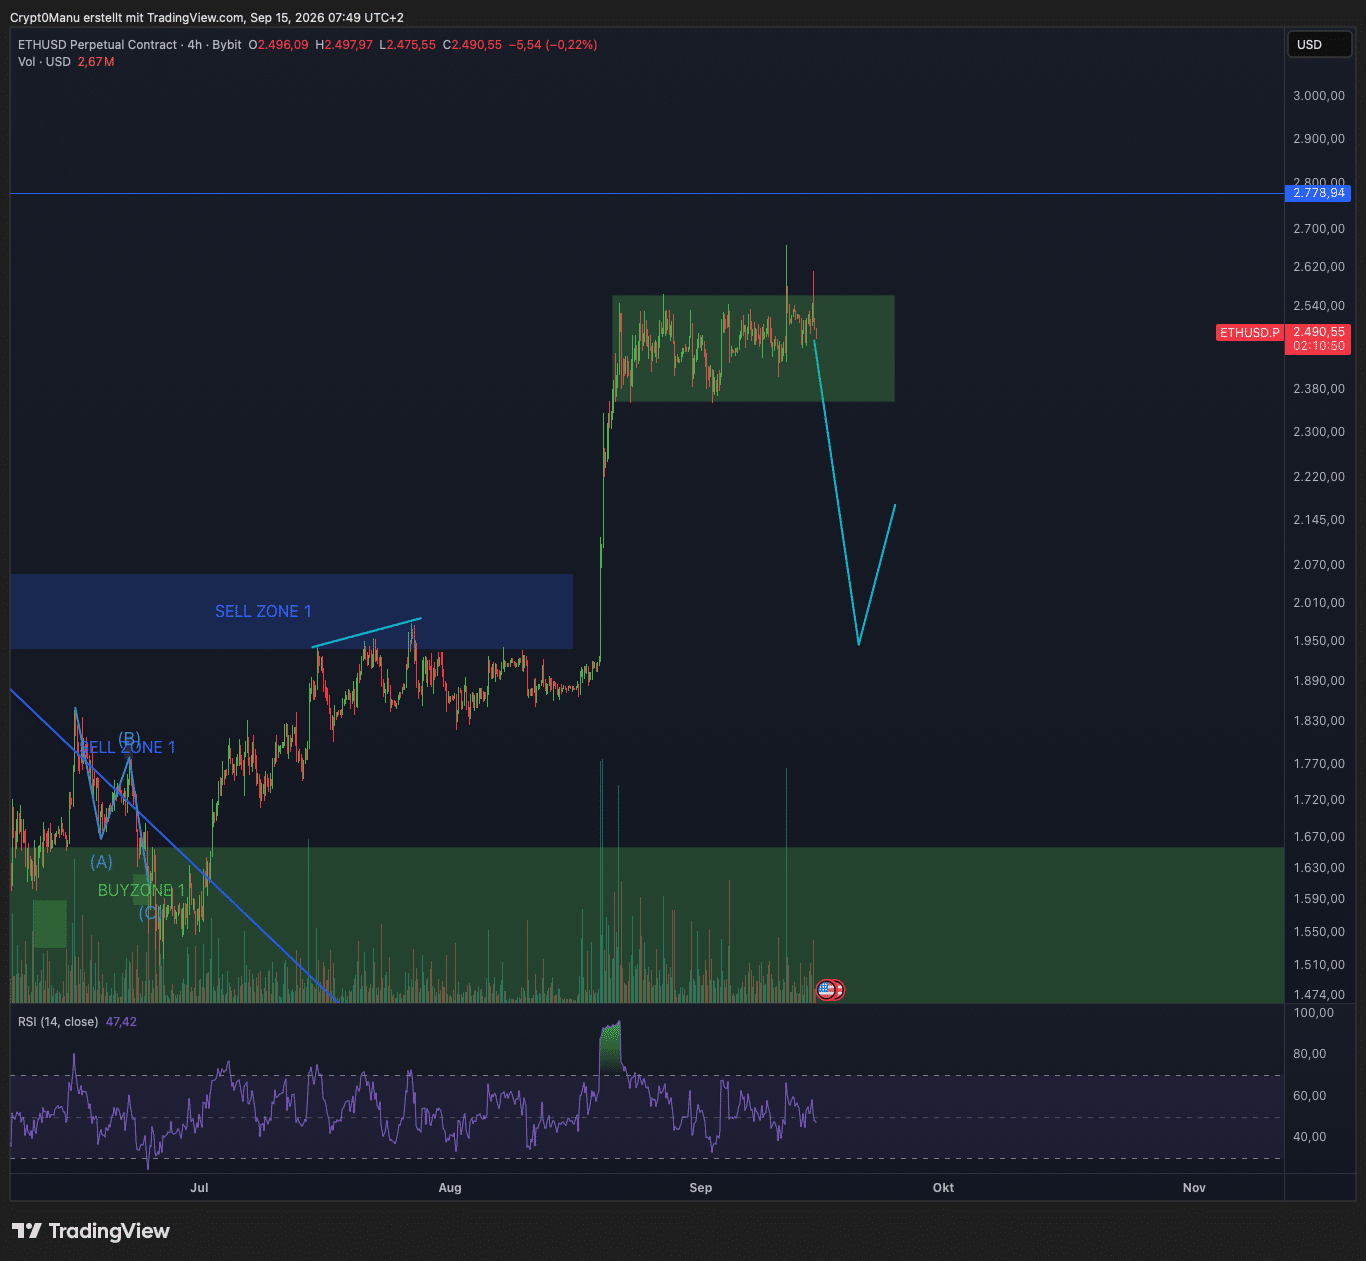Viewport: 1366px width, 1261px height.
Task: Open the USD currency selector
Action: click(1319, 45)
